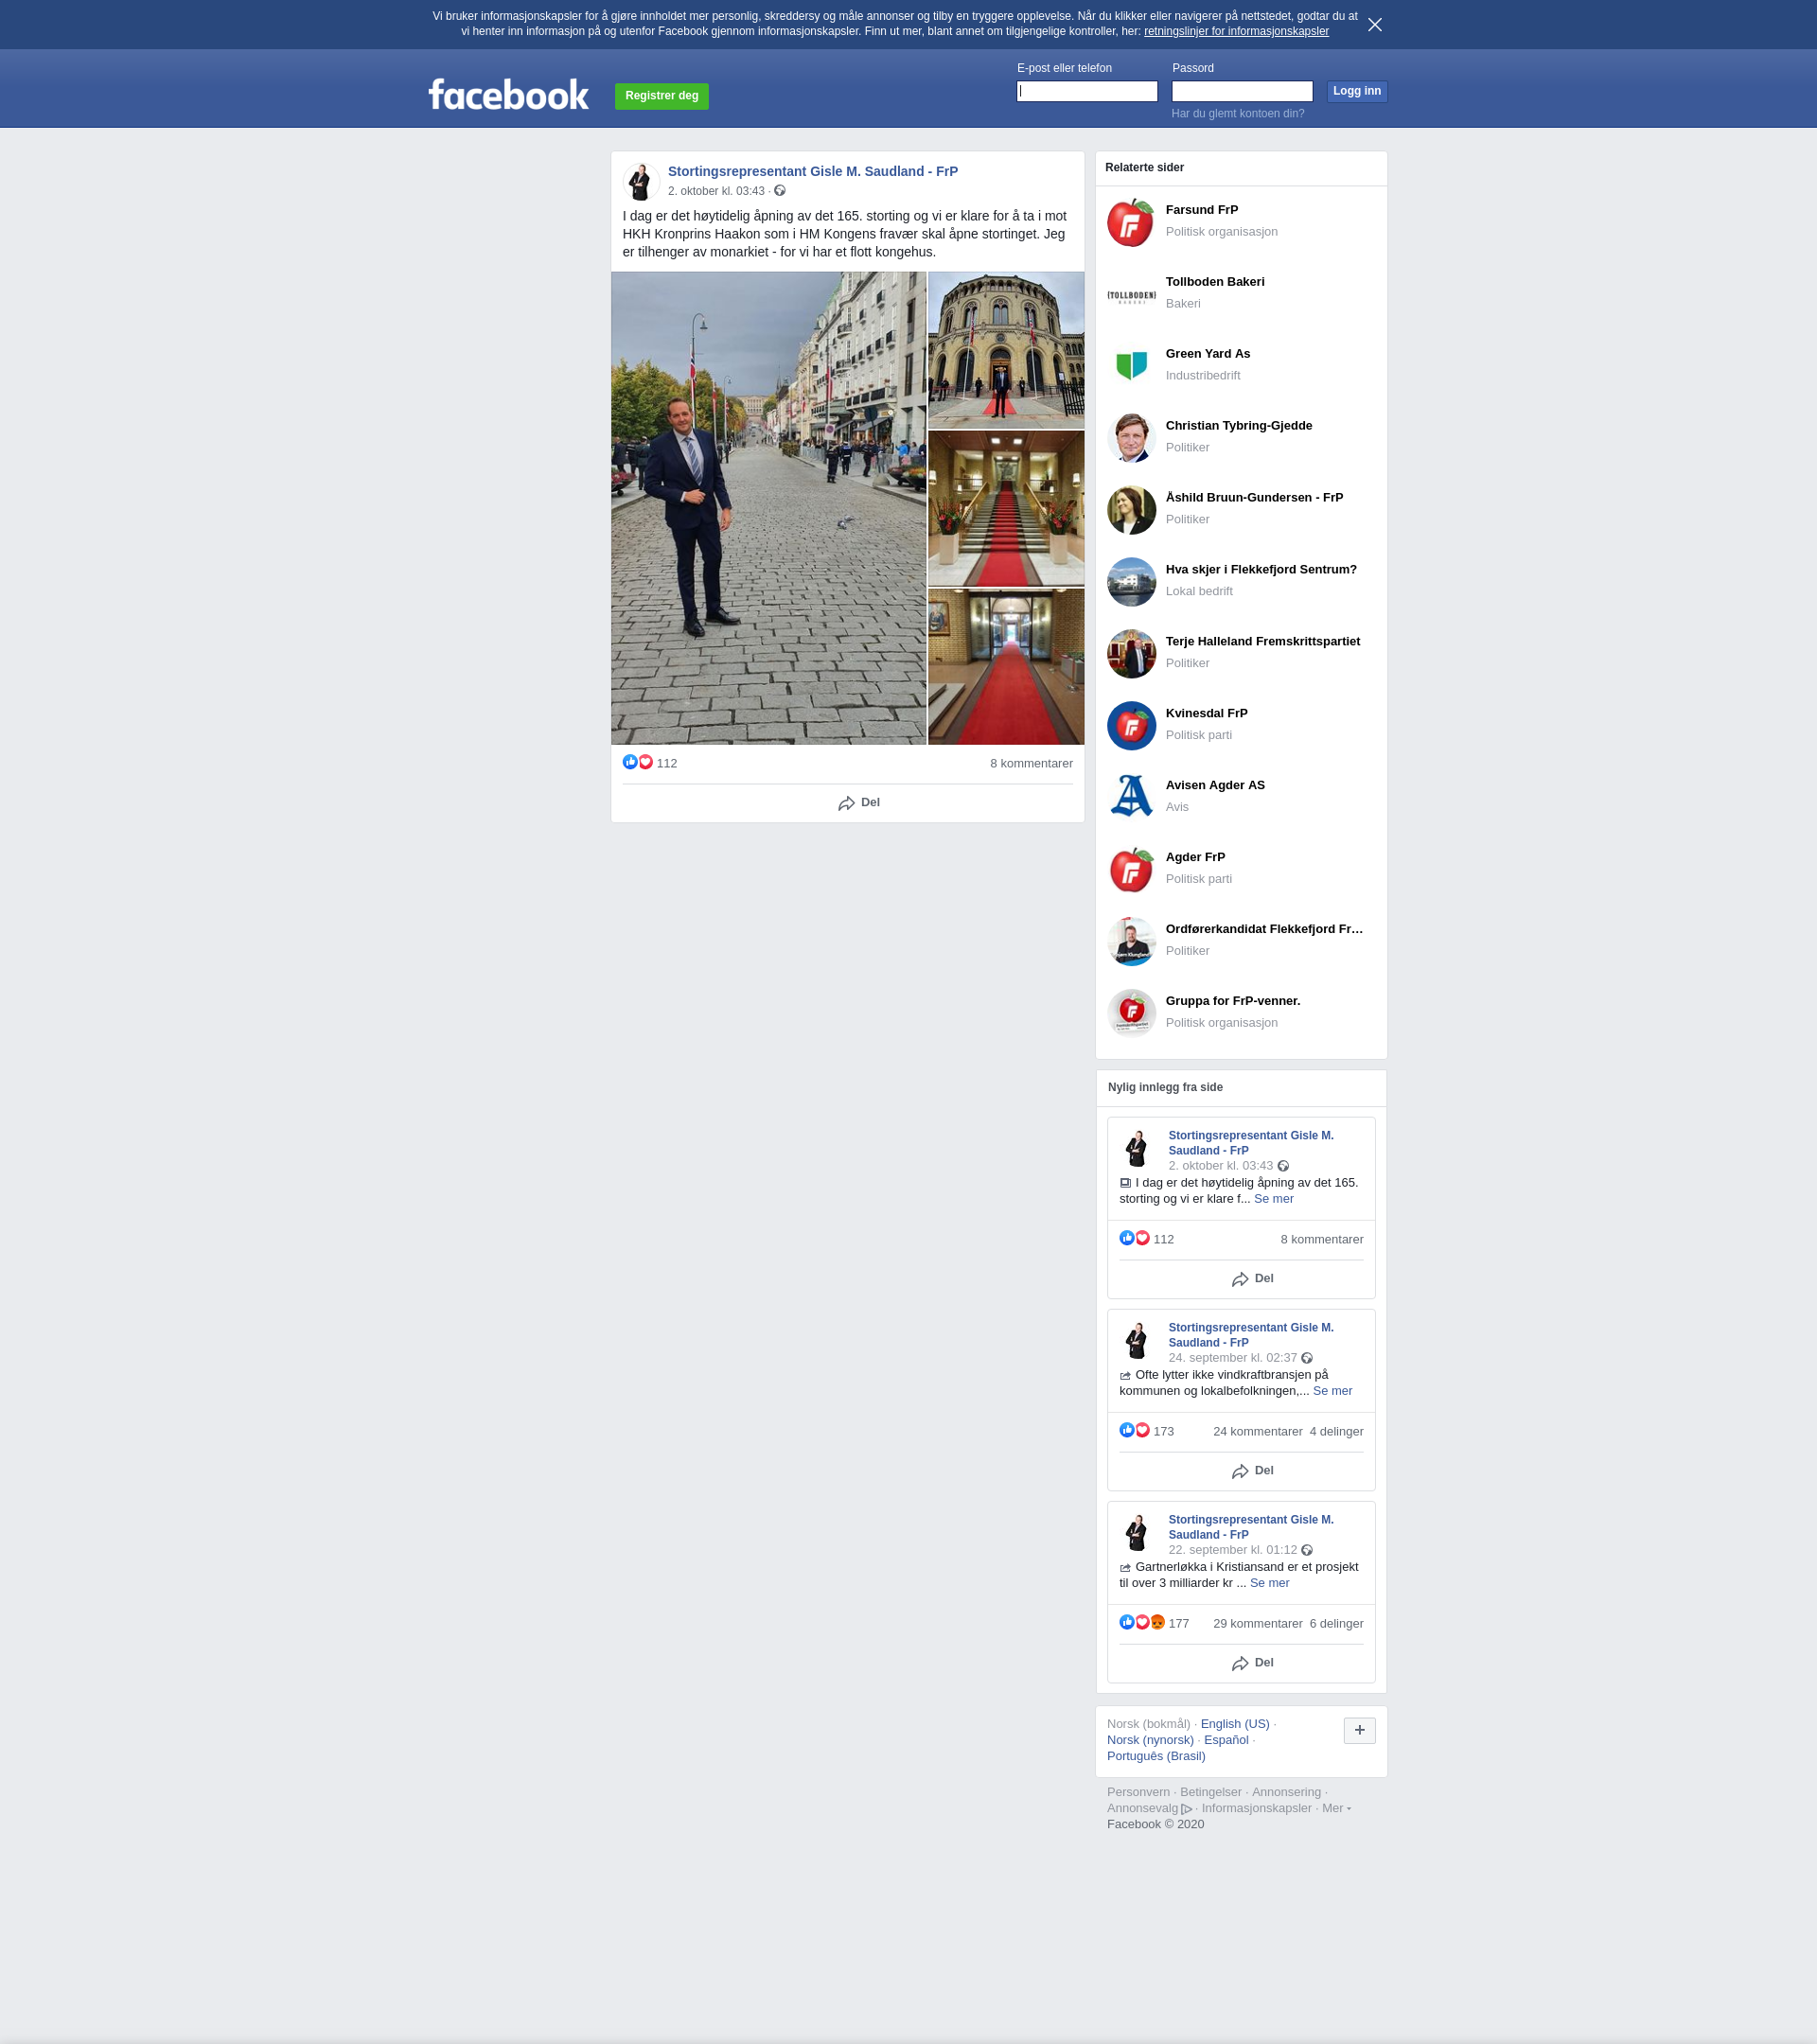Click angry reaction icon on 22. september post
Screen dimensions: 1817x2044
click(x=1158, y=1622)
